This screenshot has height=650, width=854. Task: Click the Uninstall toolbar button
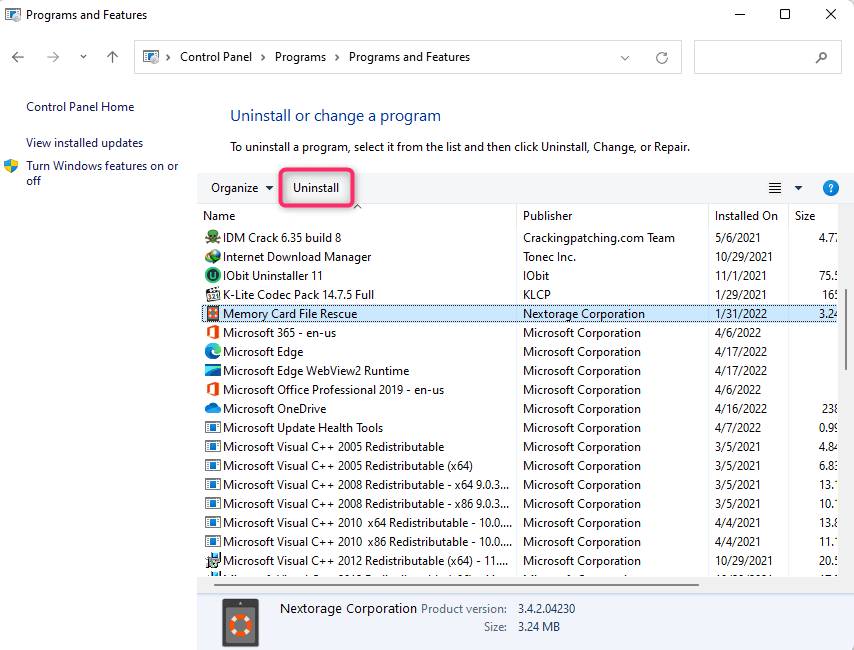coord(316,188)
